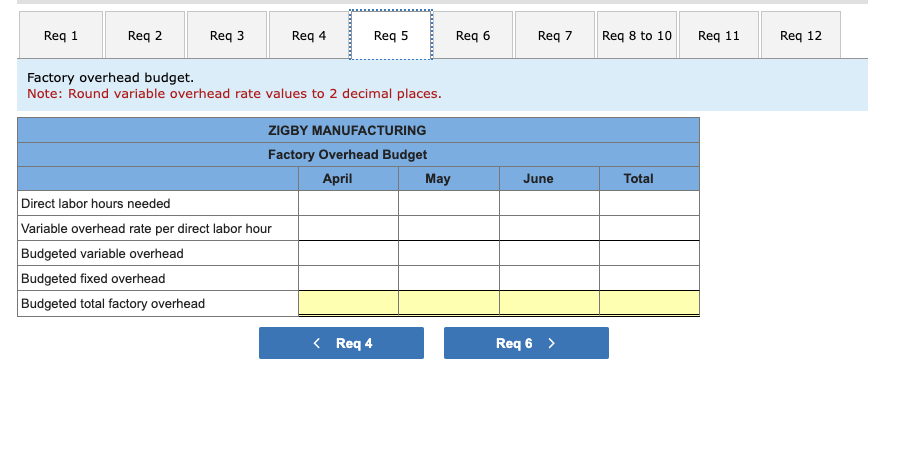Viewport: 904px width, 472px height.
Task: Click the June column header
Action: [x=549, y=179]
